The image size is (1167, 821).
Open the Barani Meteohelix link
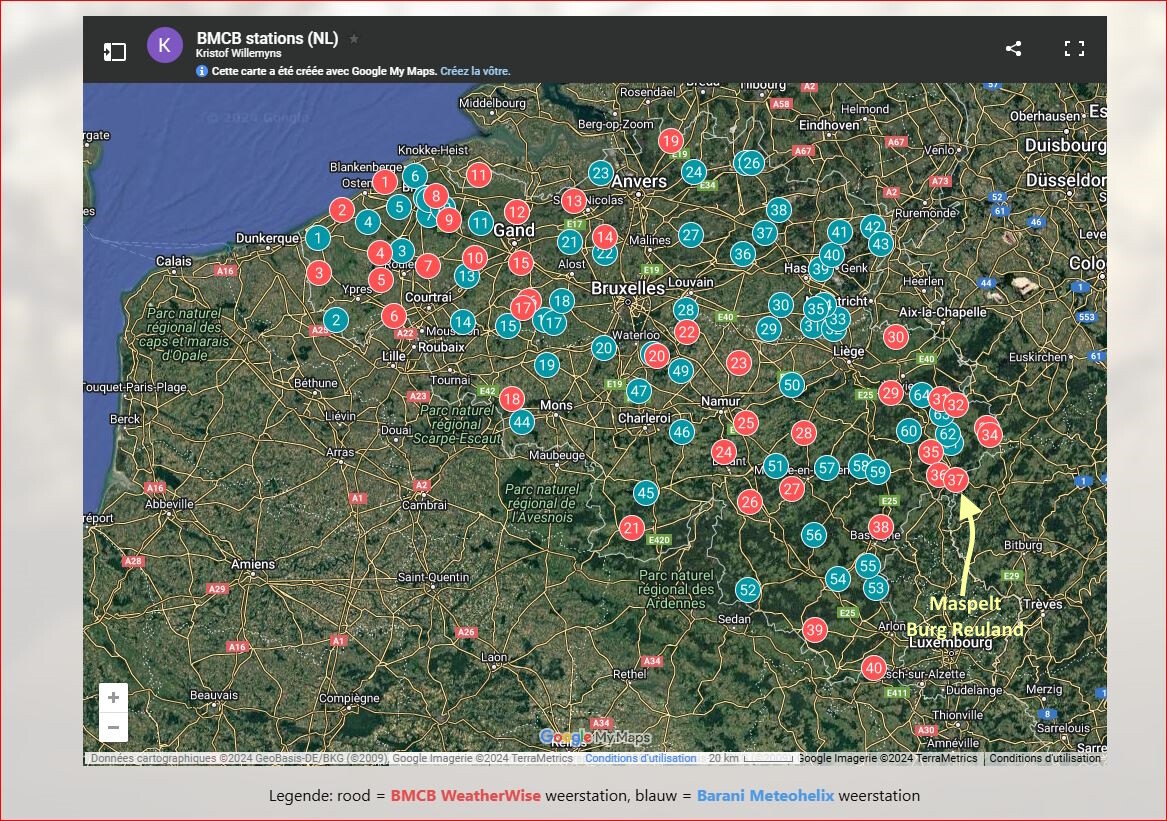(765, 796)
